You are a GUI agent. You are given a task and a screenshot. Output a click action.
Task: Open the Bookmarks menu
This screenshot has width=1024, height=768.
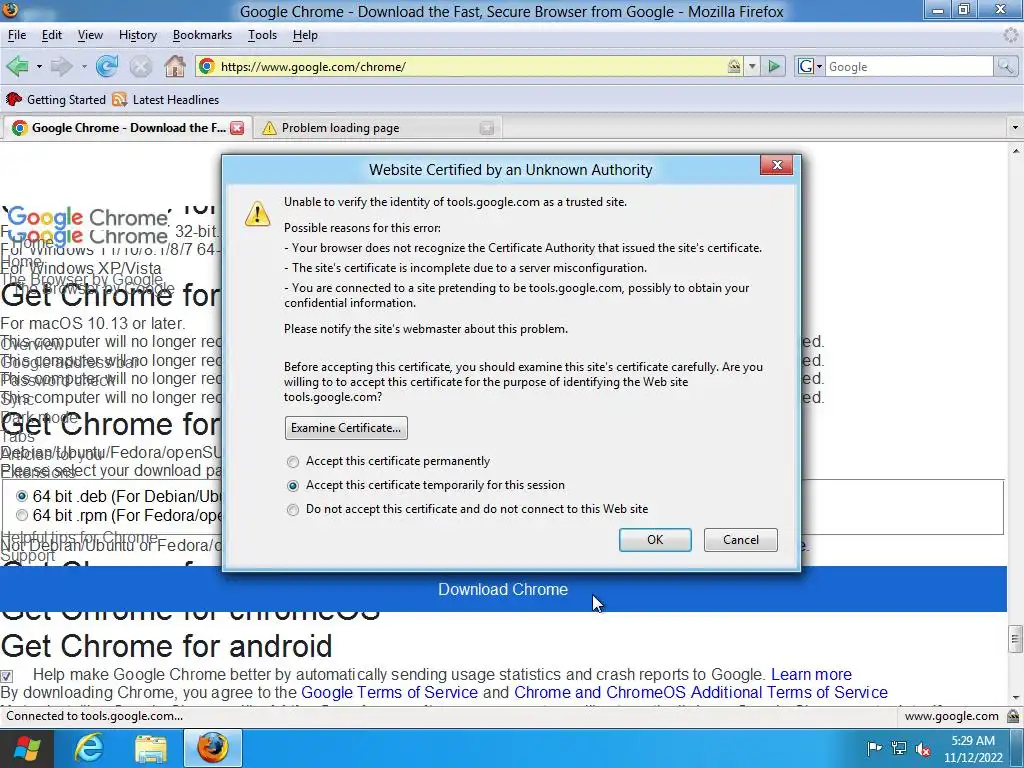[x=202, y=35]
